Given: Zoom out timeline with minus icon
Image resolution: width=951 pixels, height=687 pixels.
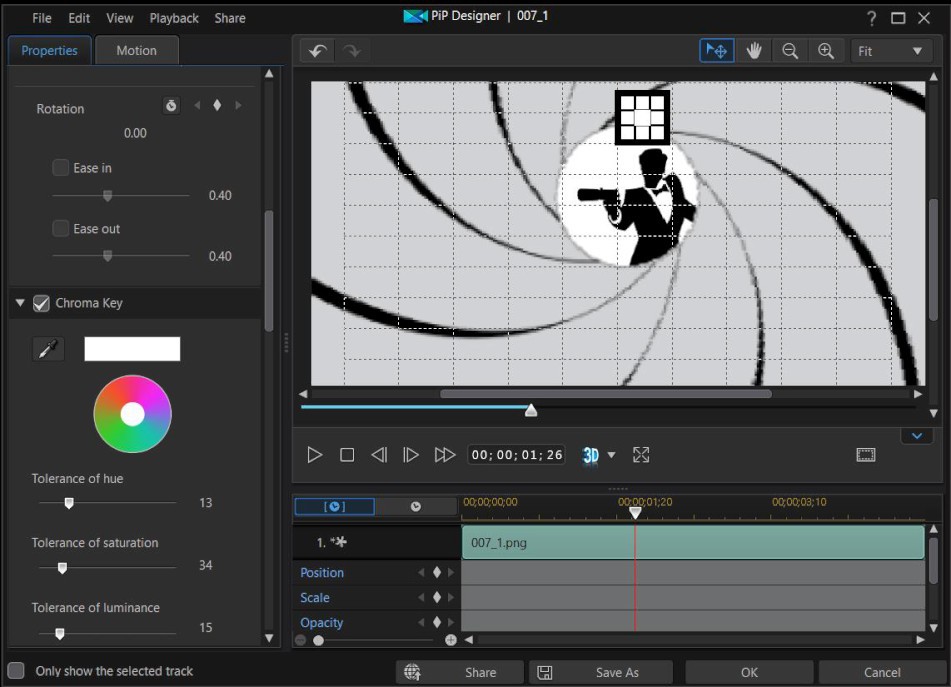Looking at the screenshot, I should point(300,640).
